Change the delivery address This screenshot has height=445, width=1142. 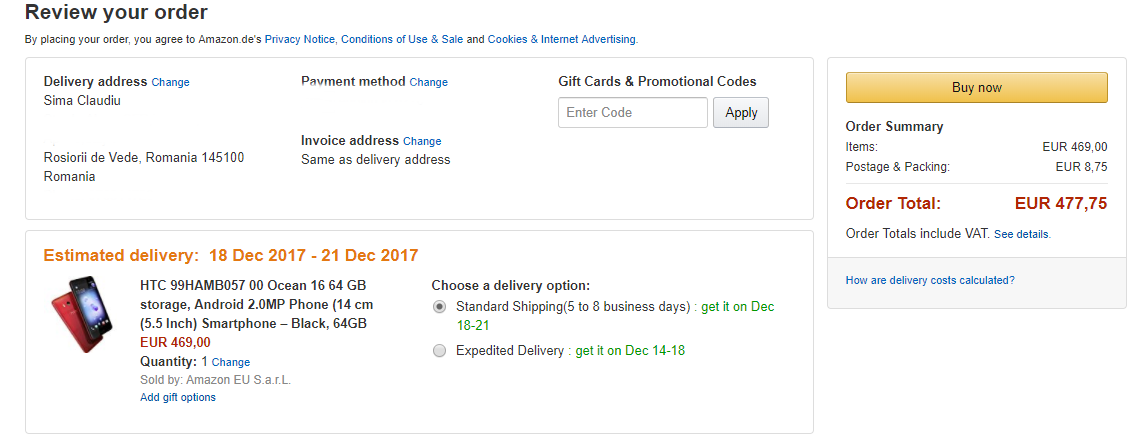point(170,82)
